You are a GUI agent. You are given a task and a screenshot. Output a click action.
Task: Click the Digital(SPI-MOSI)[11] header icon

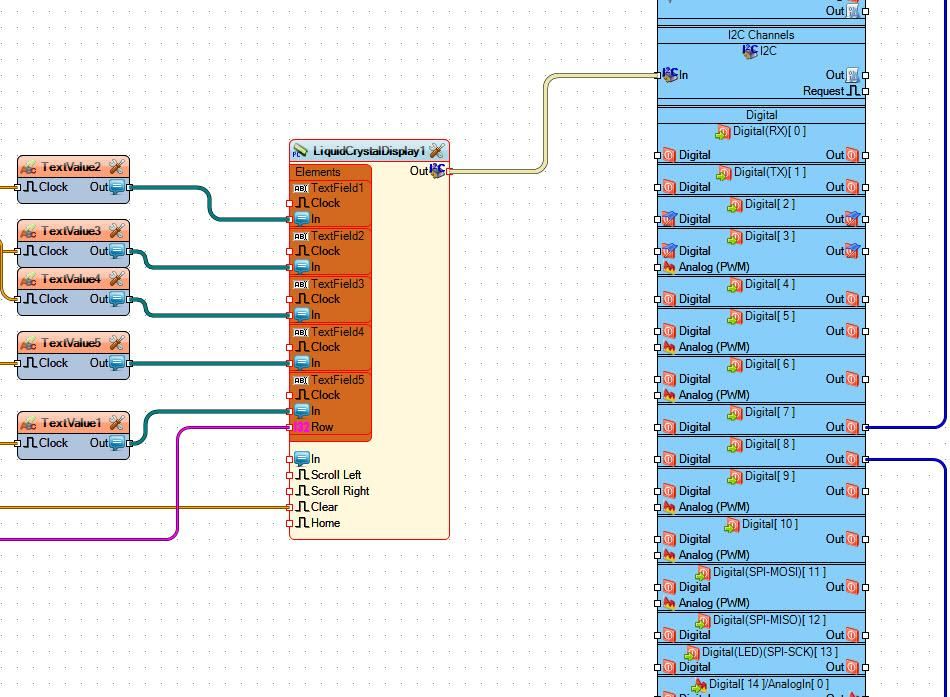pos(702,572)
